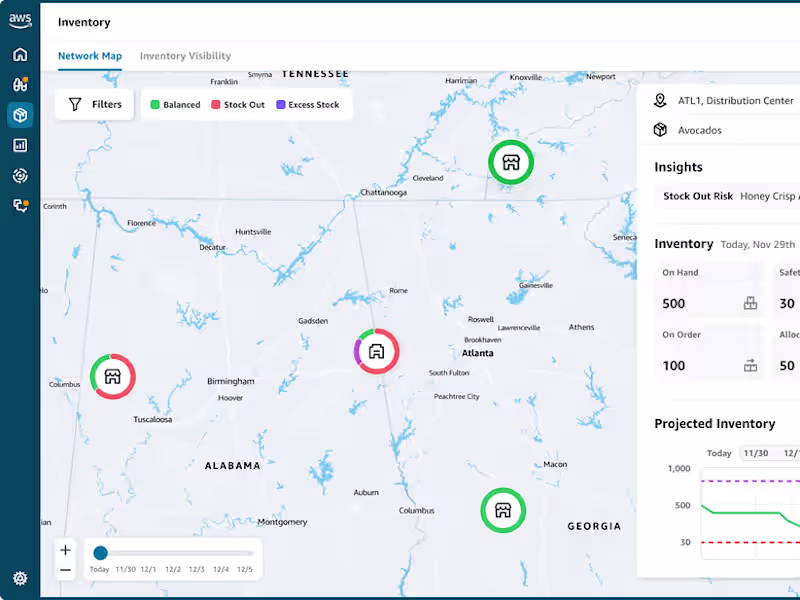The width and height of the screenshot is (800, 600).
Task: Click the funnel filter icon
Action: [x=75, y=105]
